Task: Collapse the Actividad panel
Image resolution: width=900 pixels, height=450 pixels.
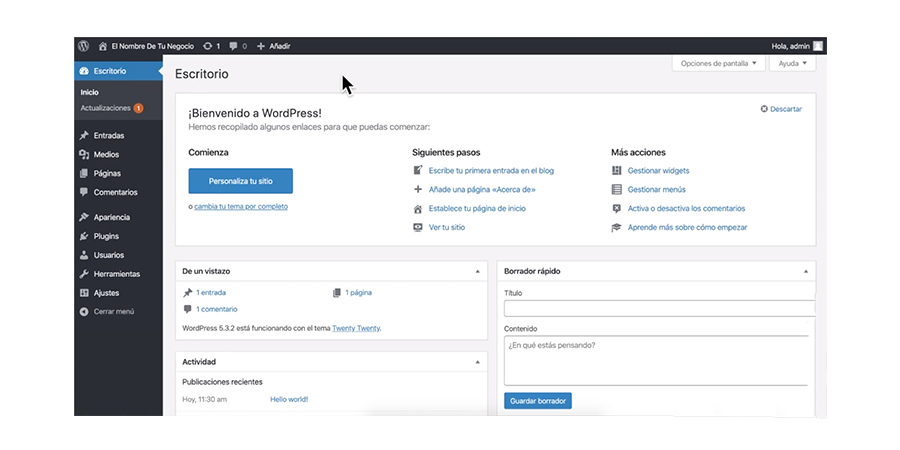Action: [x=478, y=362]
